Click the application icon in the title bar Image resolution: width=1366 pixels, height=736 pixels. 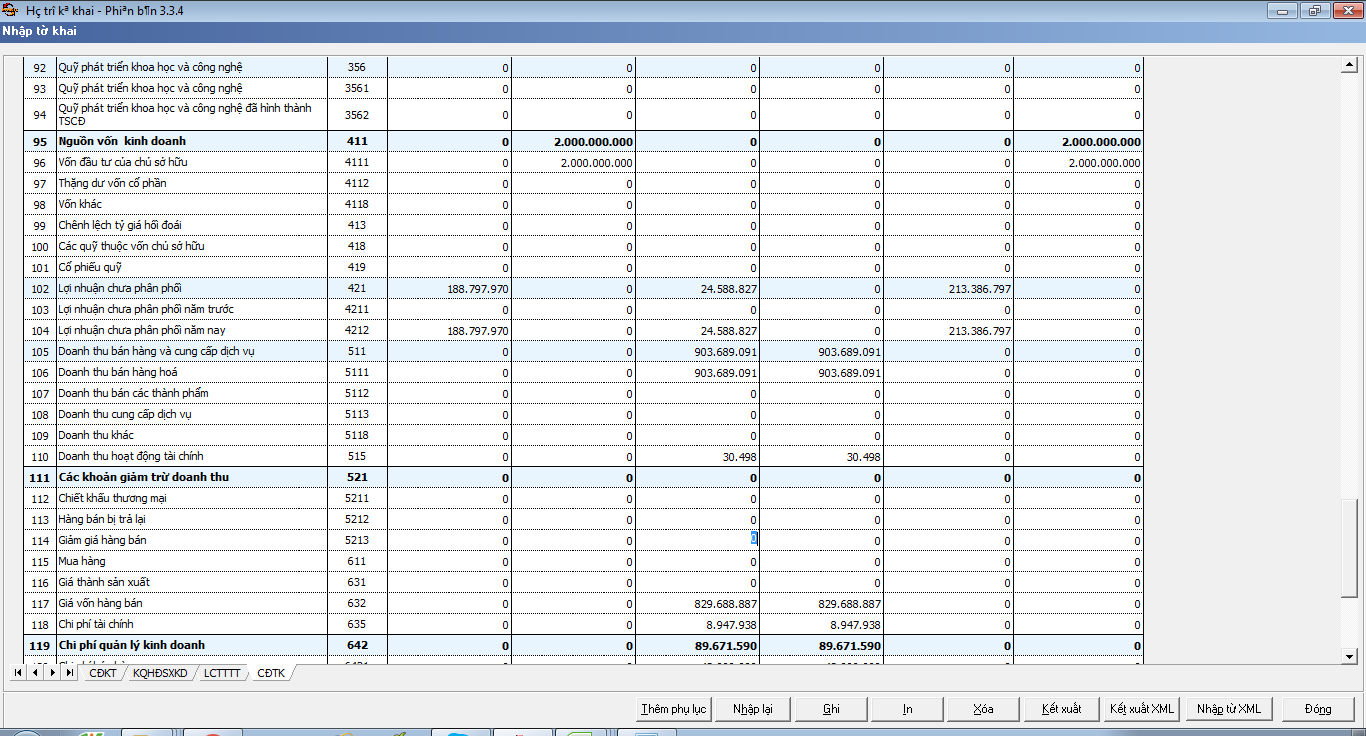(x=12, y=10)
